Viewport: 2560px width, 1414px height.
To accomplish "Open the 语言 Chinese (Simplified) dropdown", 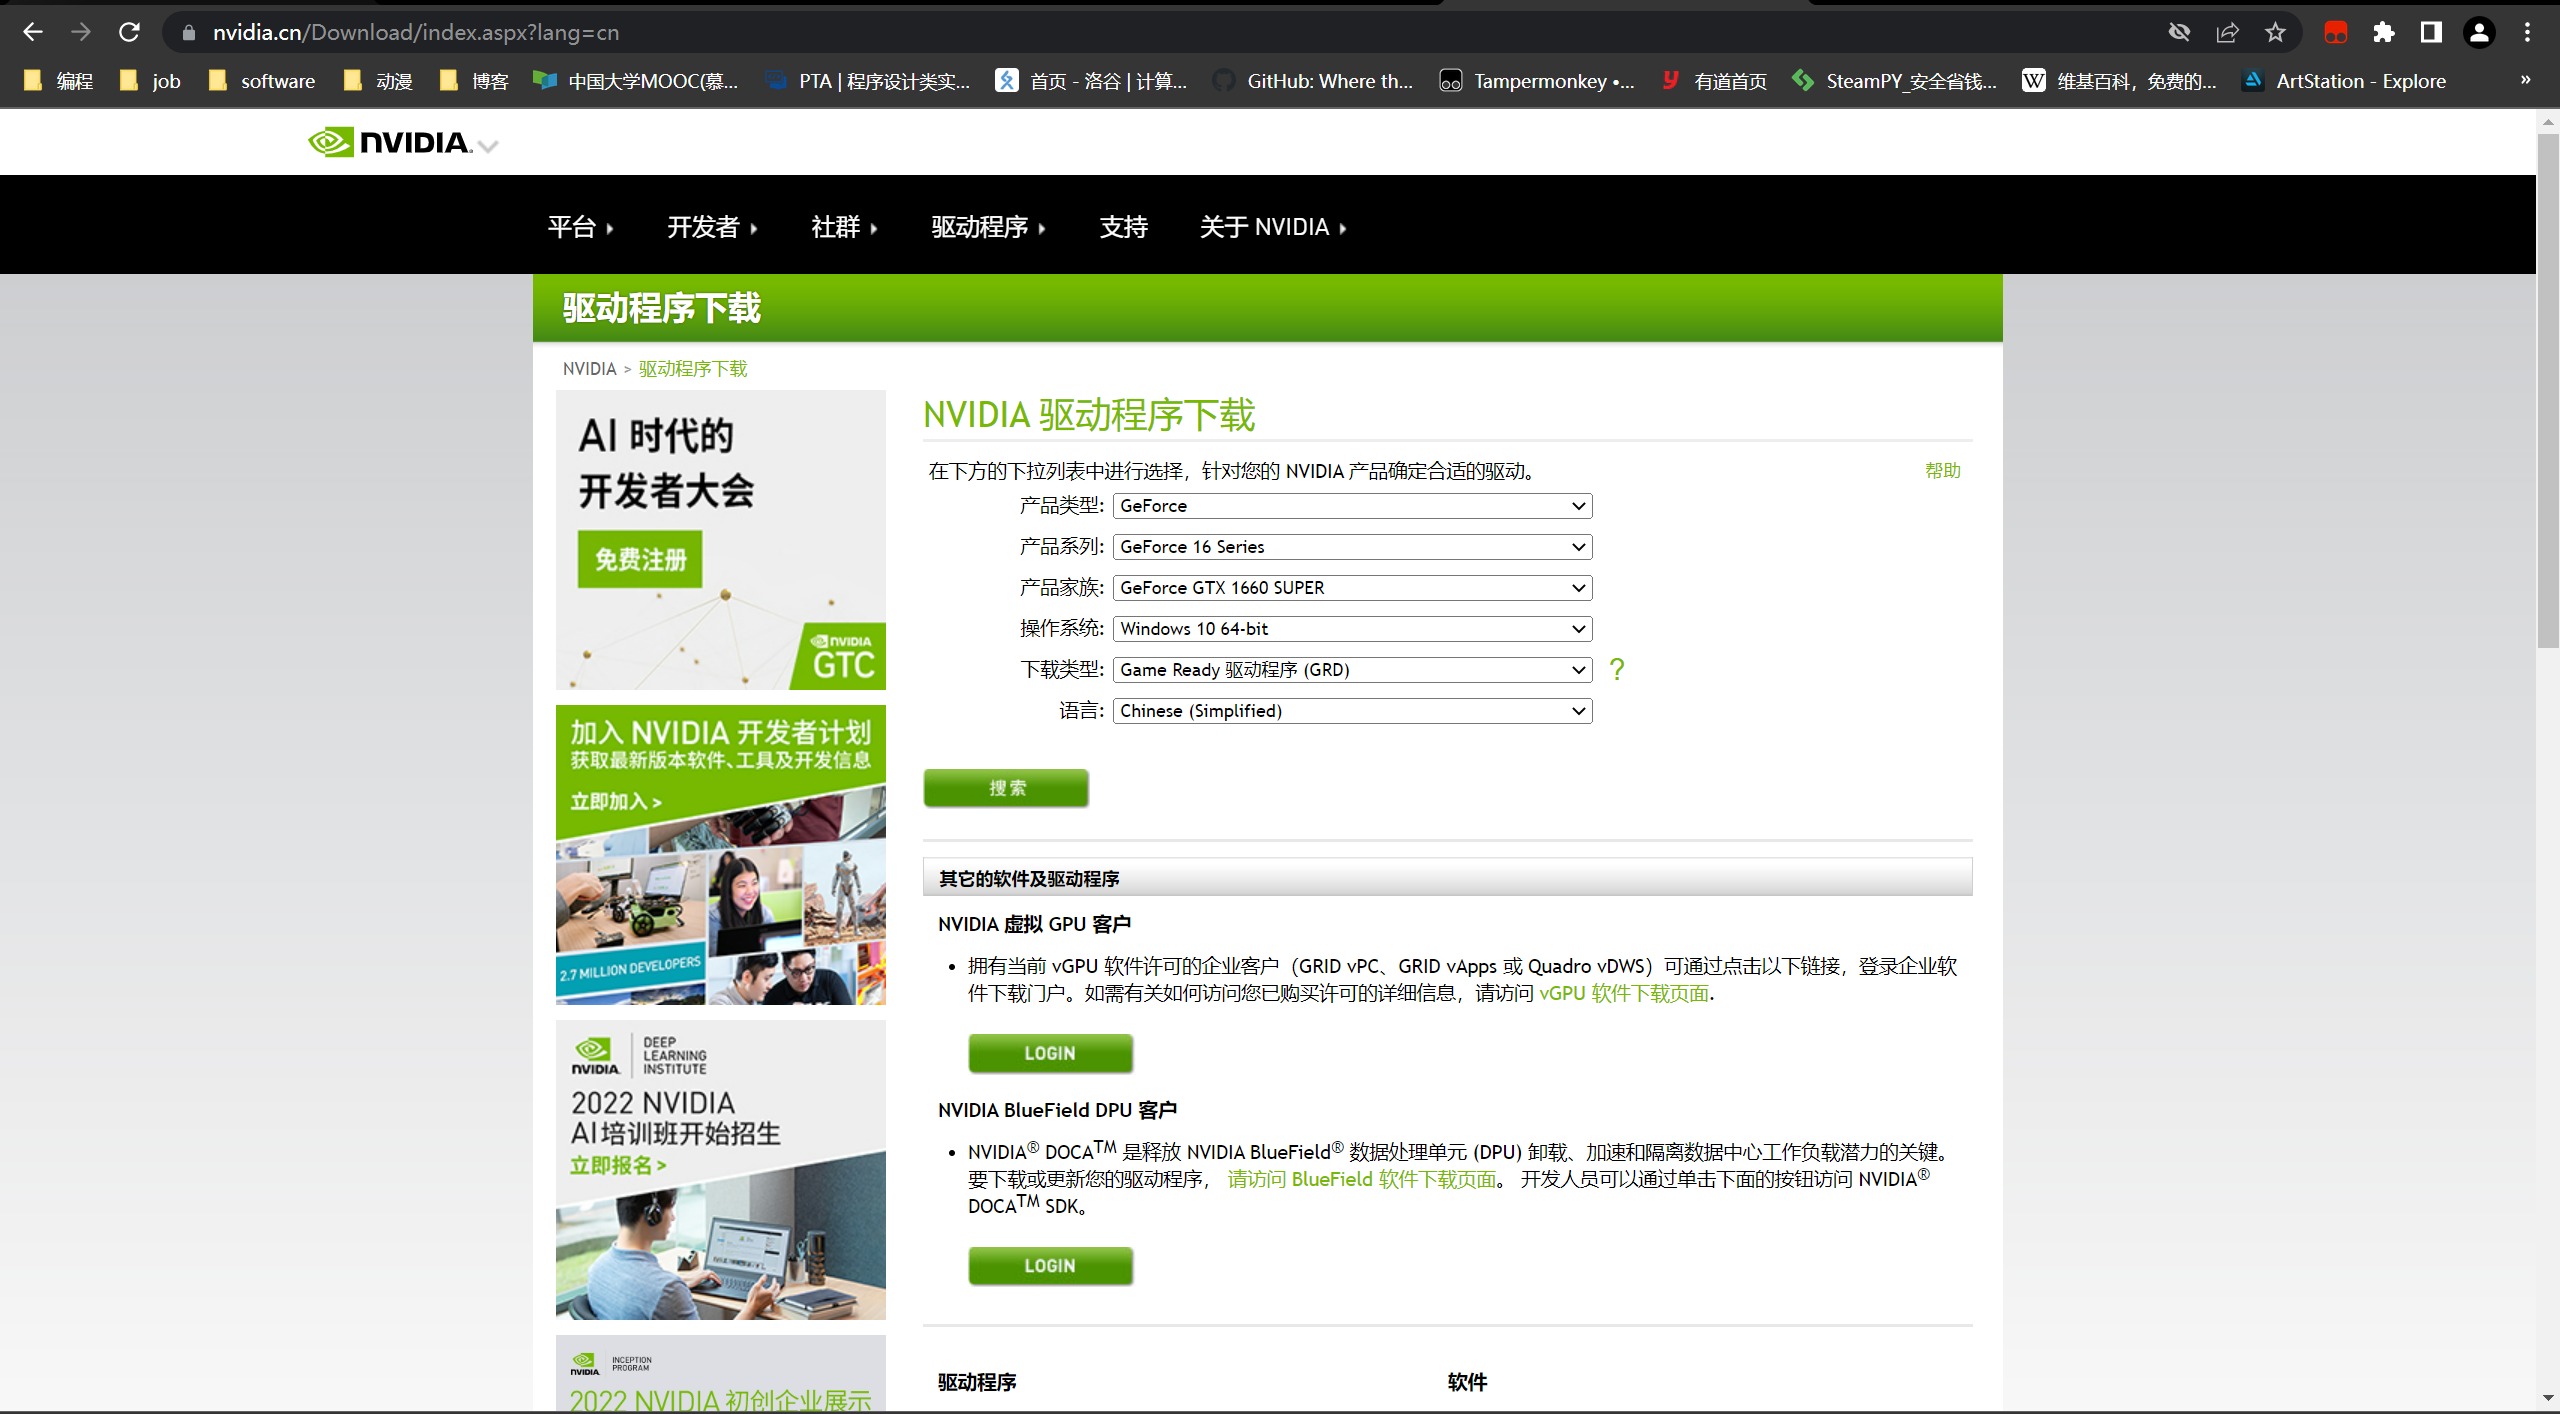I will pos(1352,711).
